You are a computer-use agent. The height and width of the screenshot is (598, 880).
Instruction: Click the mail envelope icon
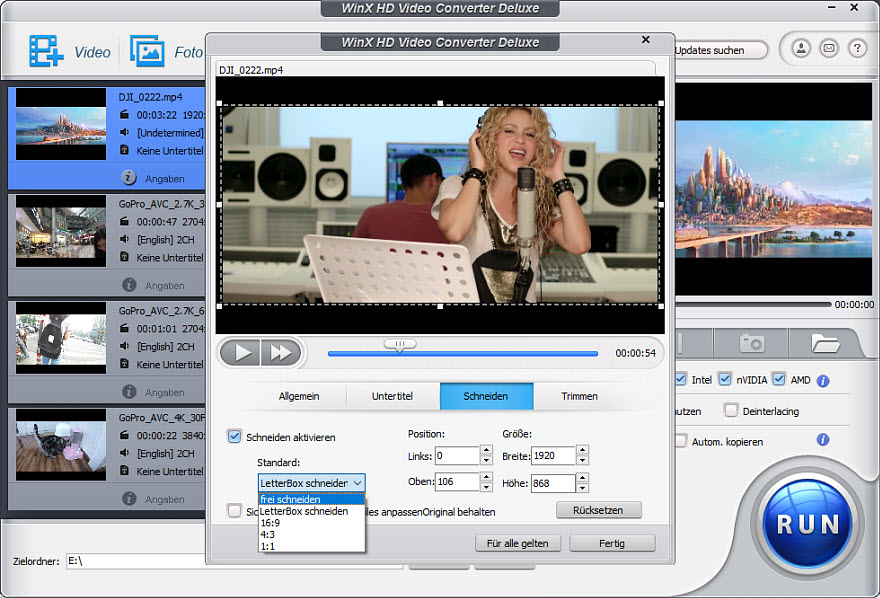(829, 49)
